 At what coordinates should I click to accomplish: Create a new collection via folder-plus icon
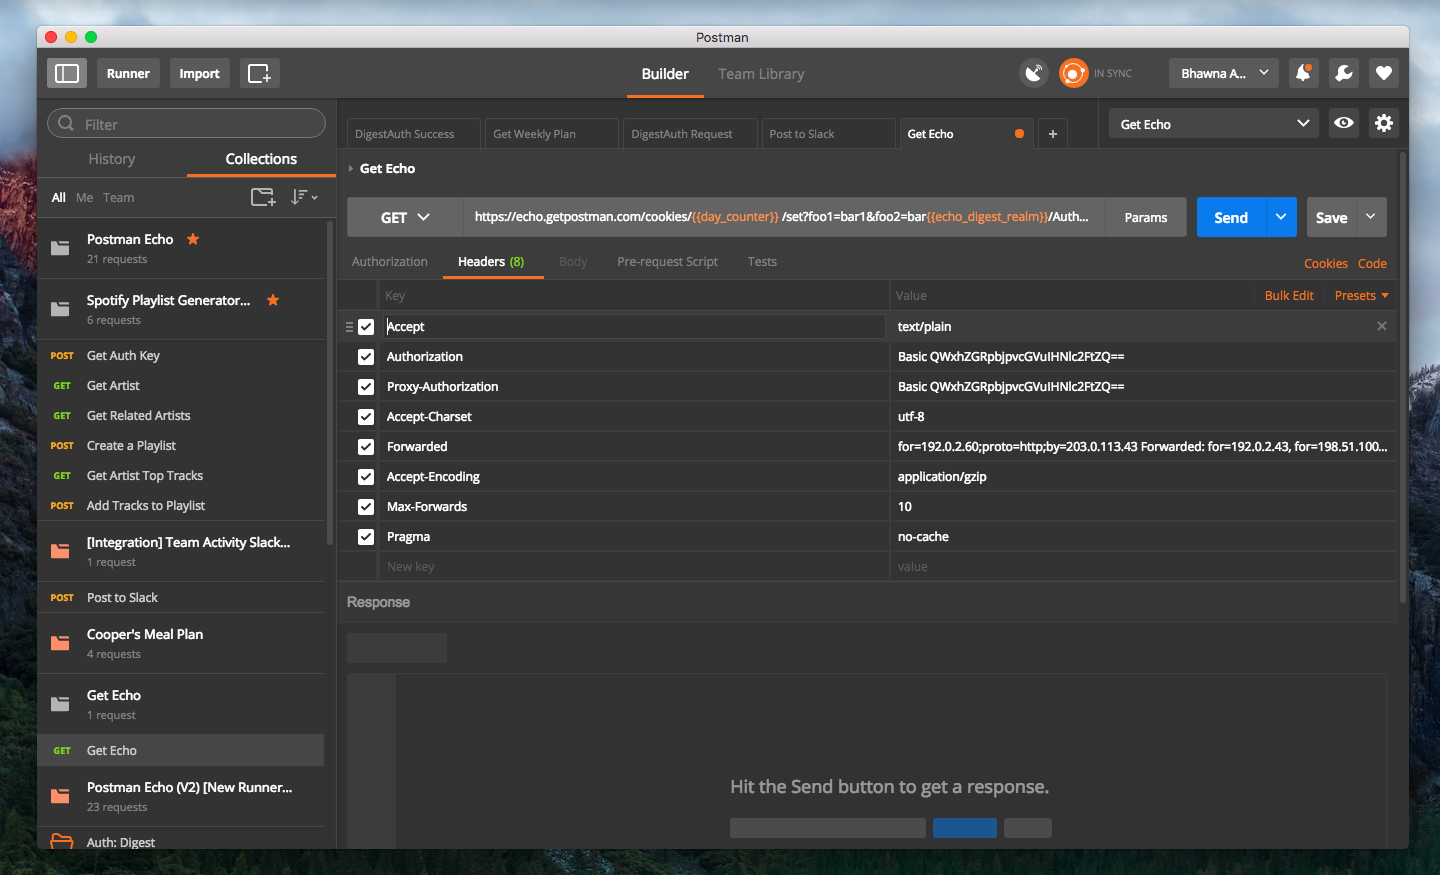click(x=263, y=197)
